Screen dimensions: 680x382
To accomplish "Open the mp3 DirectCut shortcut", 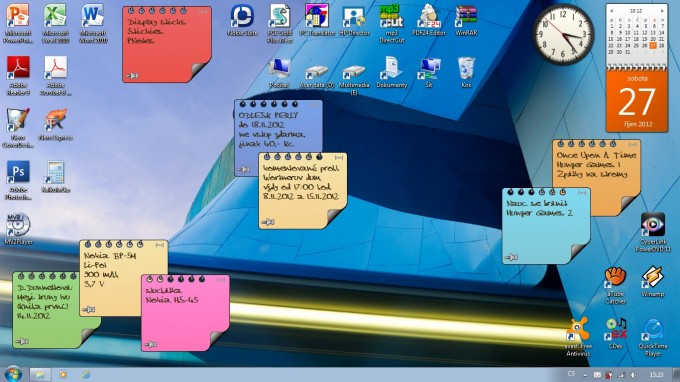I will (x=391, y=23).
